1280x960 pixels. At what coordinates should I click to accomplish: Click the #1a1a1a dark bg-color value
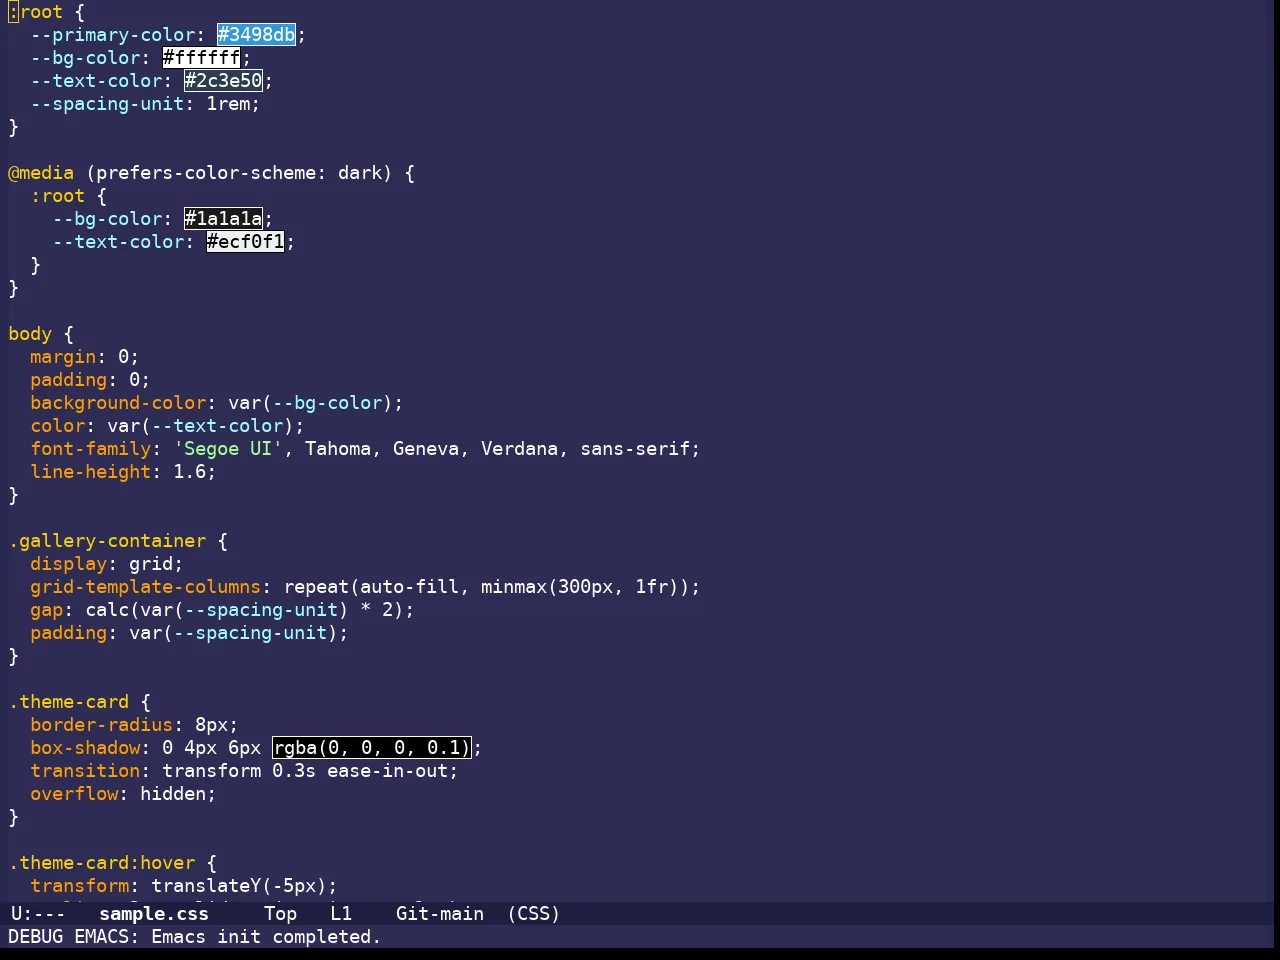click(223, 219)
